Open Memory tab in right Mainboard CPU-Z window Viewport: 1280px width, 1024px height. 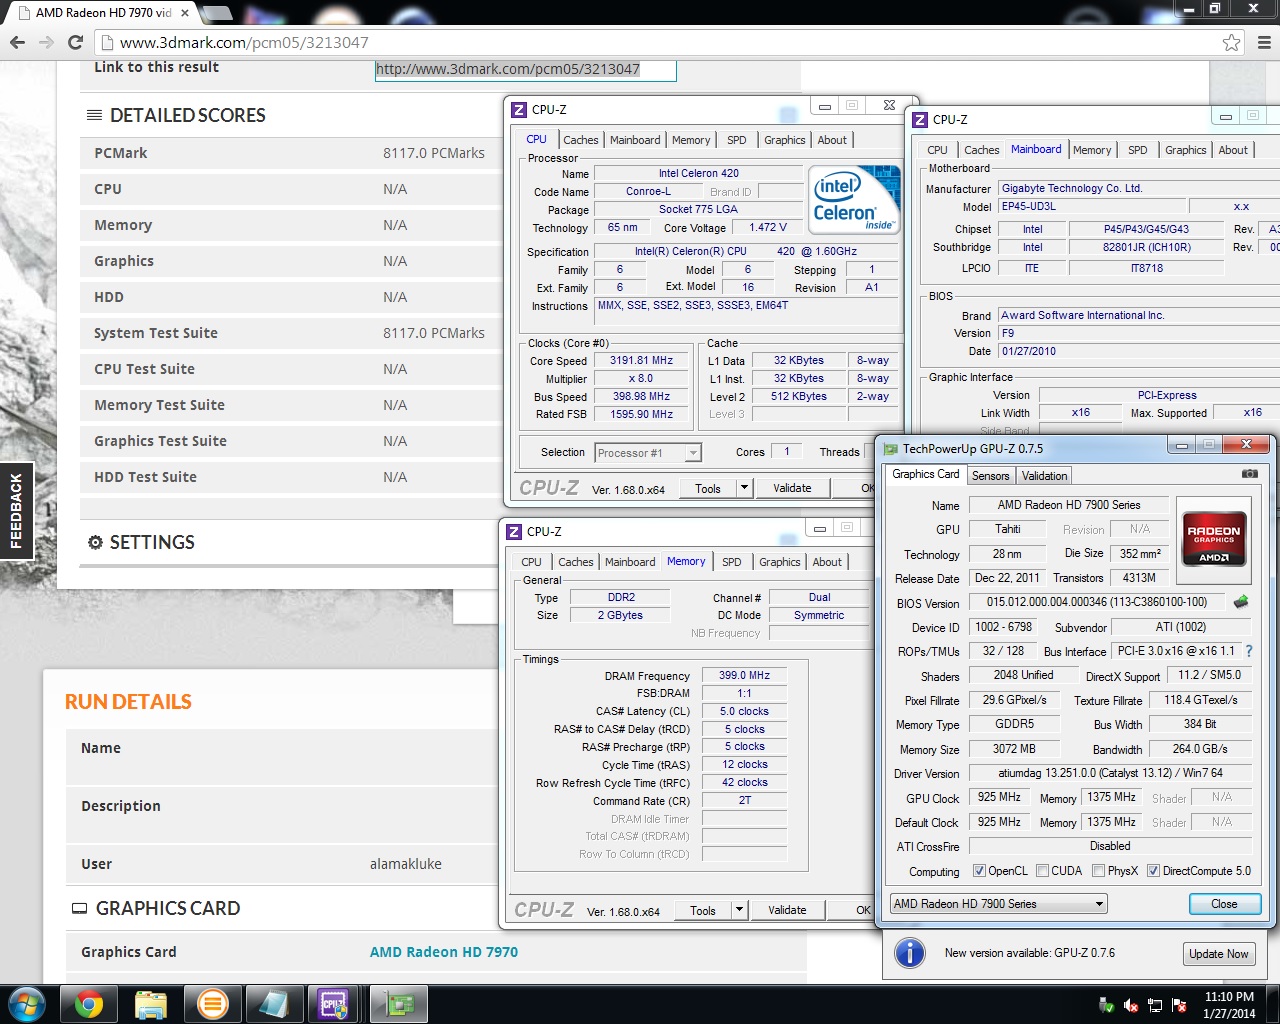click(1092, 150)
